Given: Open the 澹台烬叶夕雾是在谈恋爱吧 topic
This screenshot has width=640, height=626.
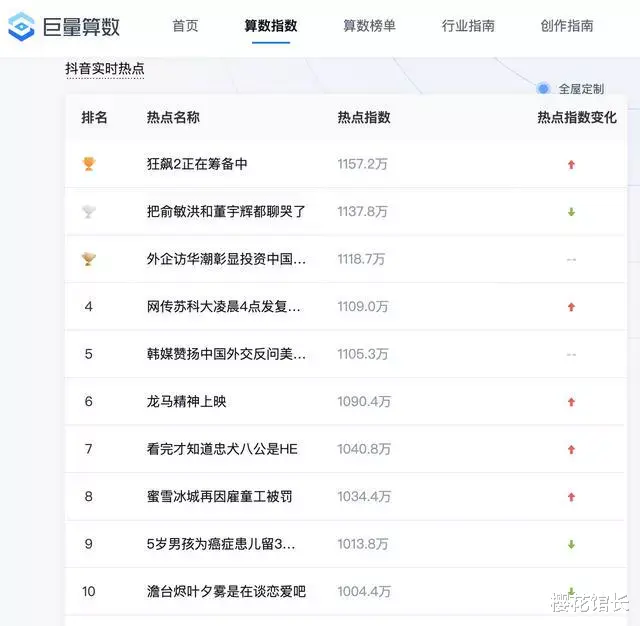Looking at the screenshot, I should pyautogui.click(x=226, y=591).
